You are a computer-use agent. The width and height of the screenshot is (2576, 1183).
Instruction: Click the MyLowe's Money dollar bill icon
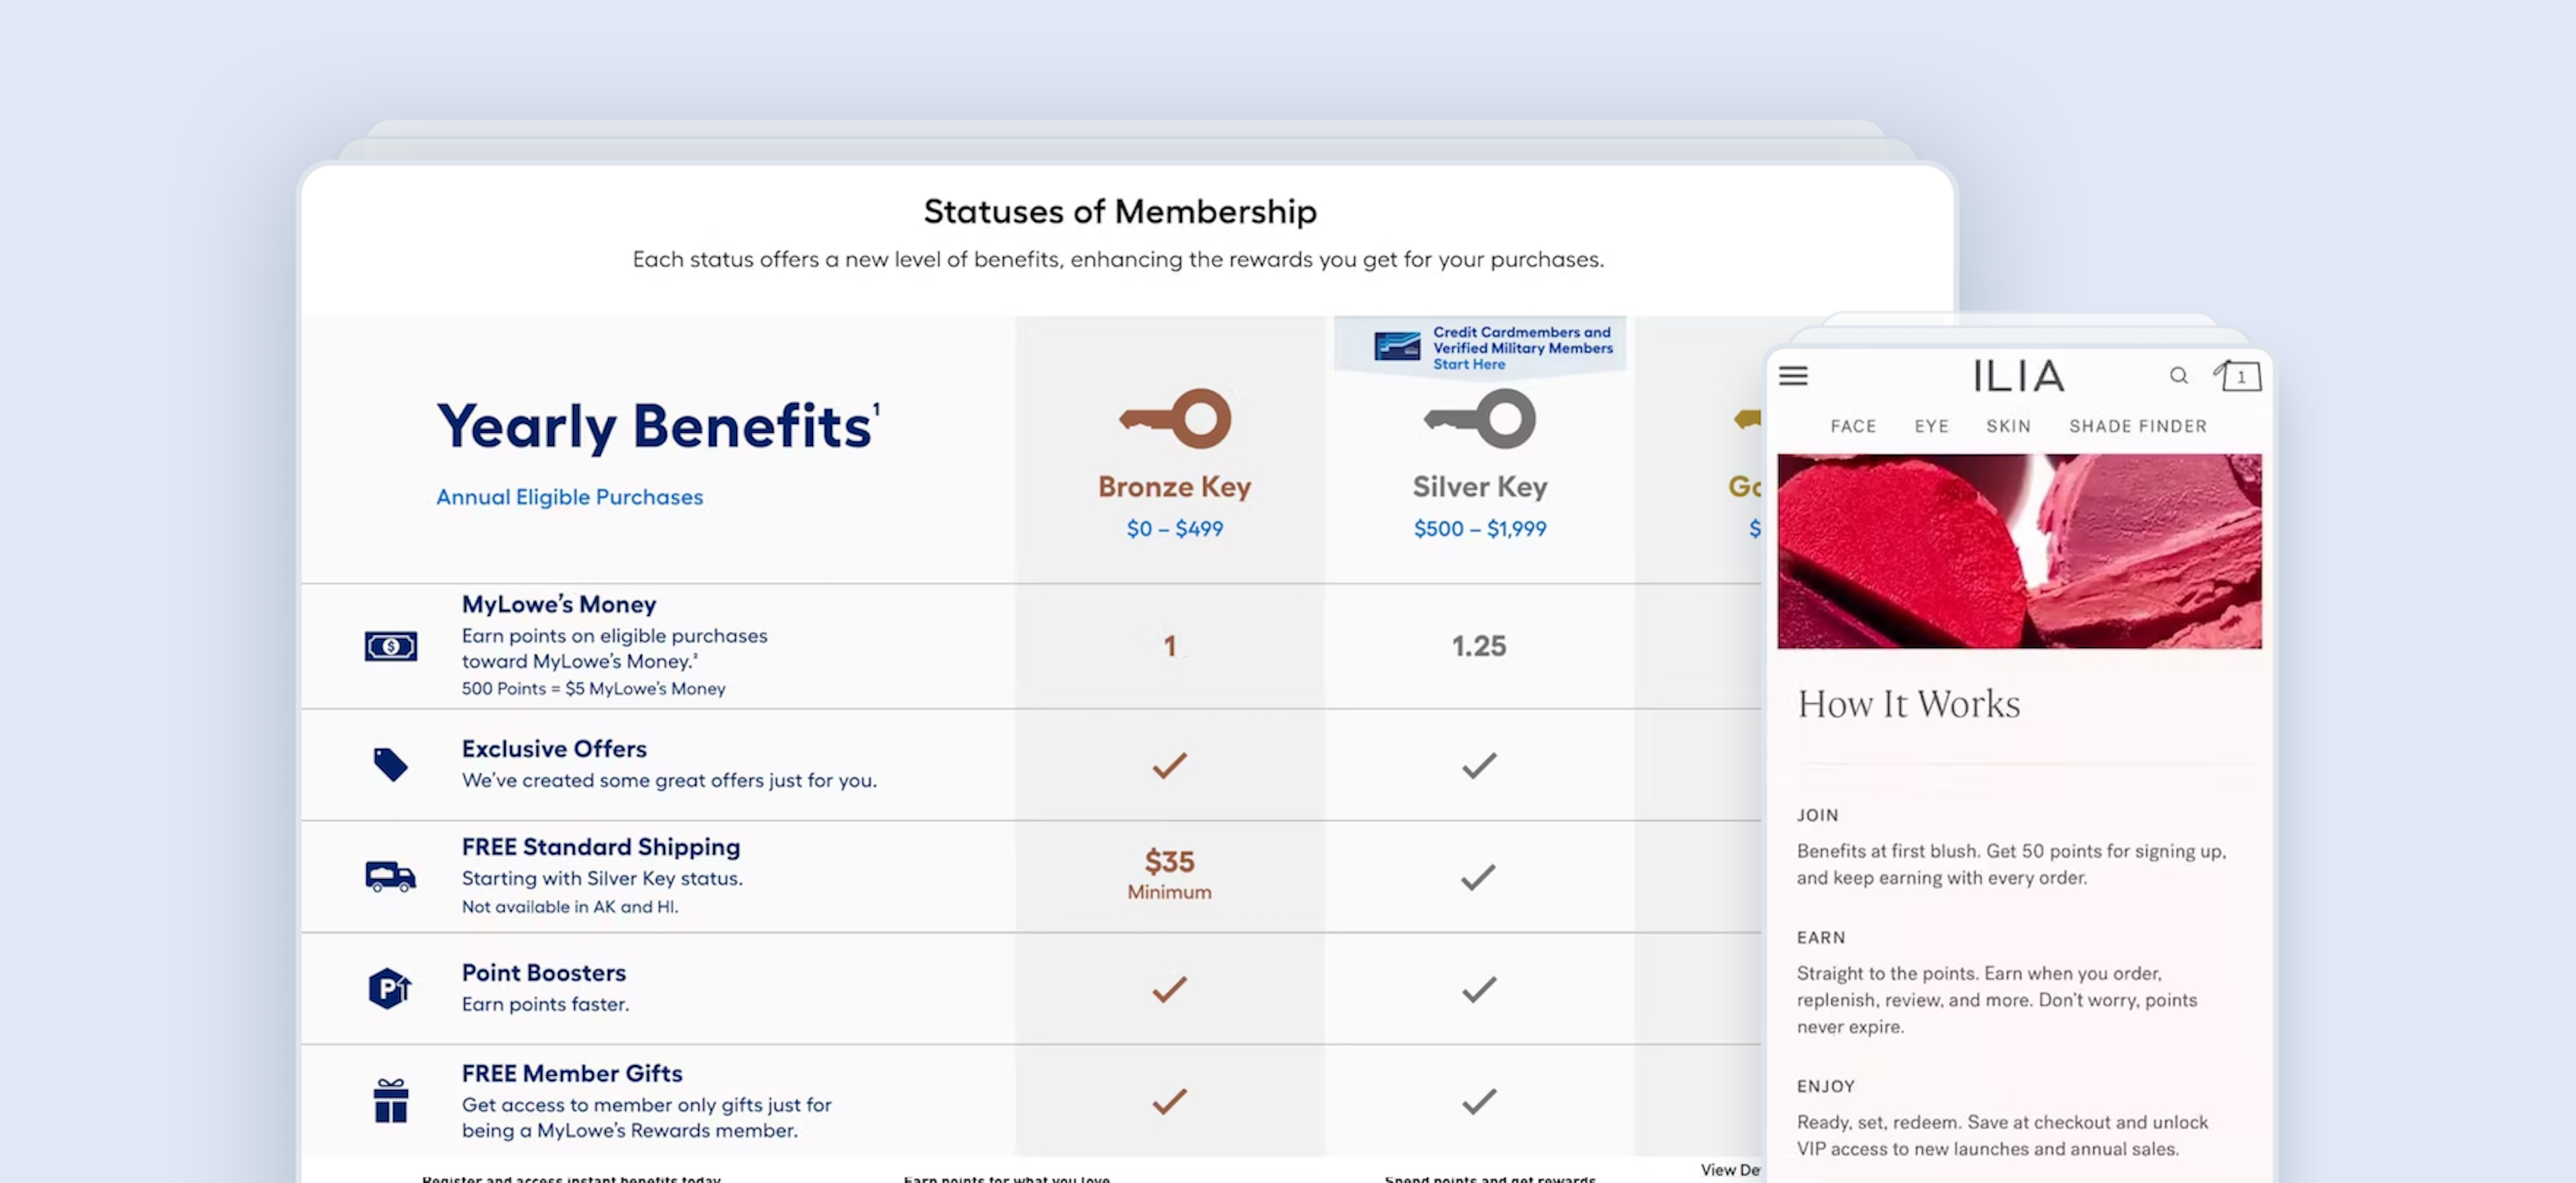point(391,647)
